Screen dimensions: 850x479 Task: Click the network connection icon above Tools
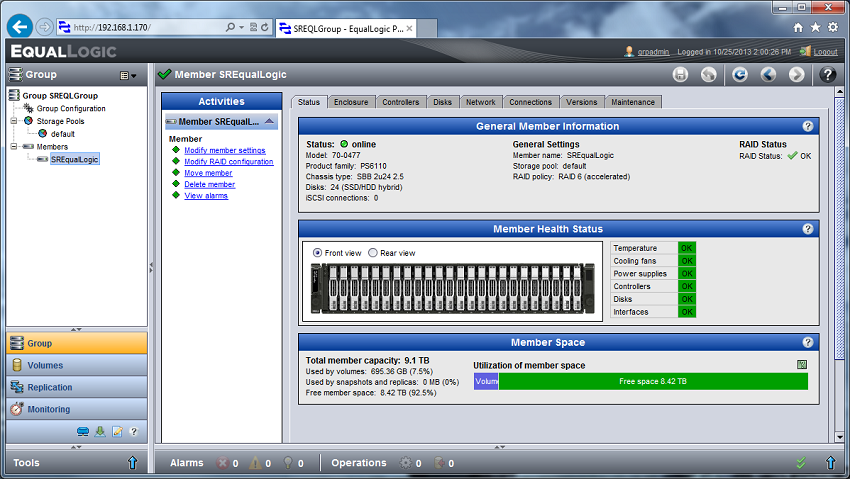[83, 432]
